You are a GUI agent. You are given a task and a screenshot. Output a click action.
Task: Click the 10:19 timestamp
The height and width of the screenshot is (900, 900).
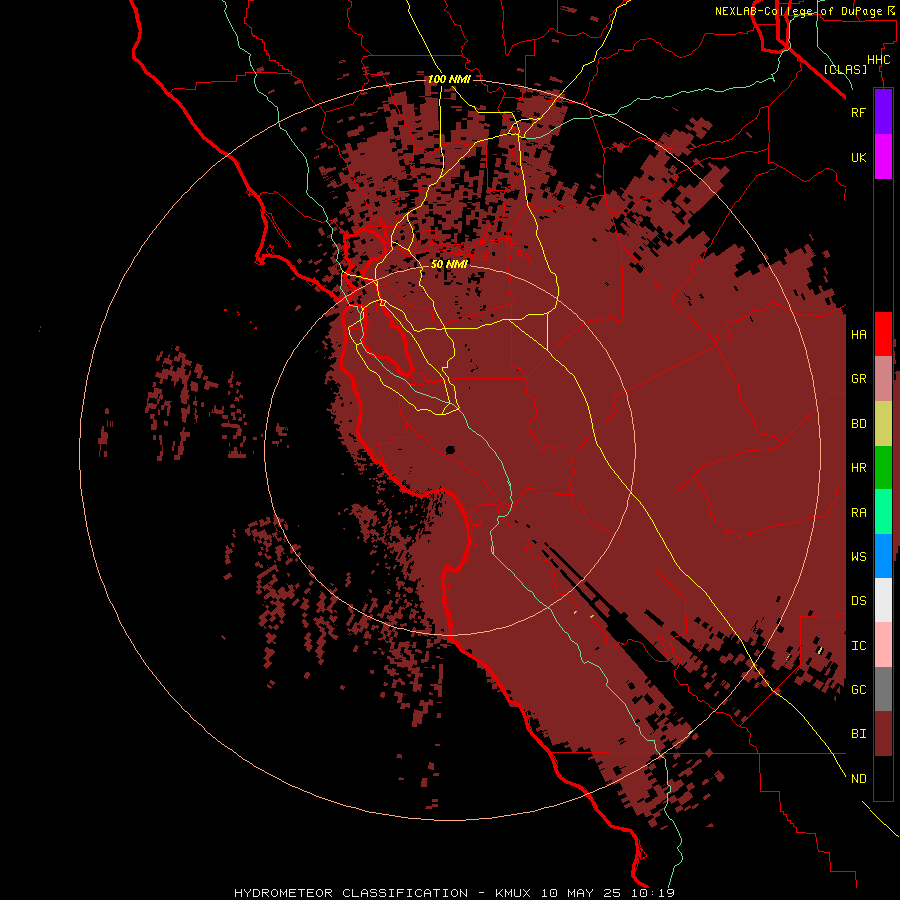point(654,893)
